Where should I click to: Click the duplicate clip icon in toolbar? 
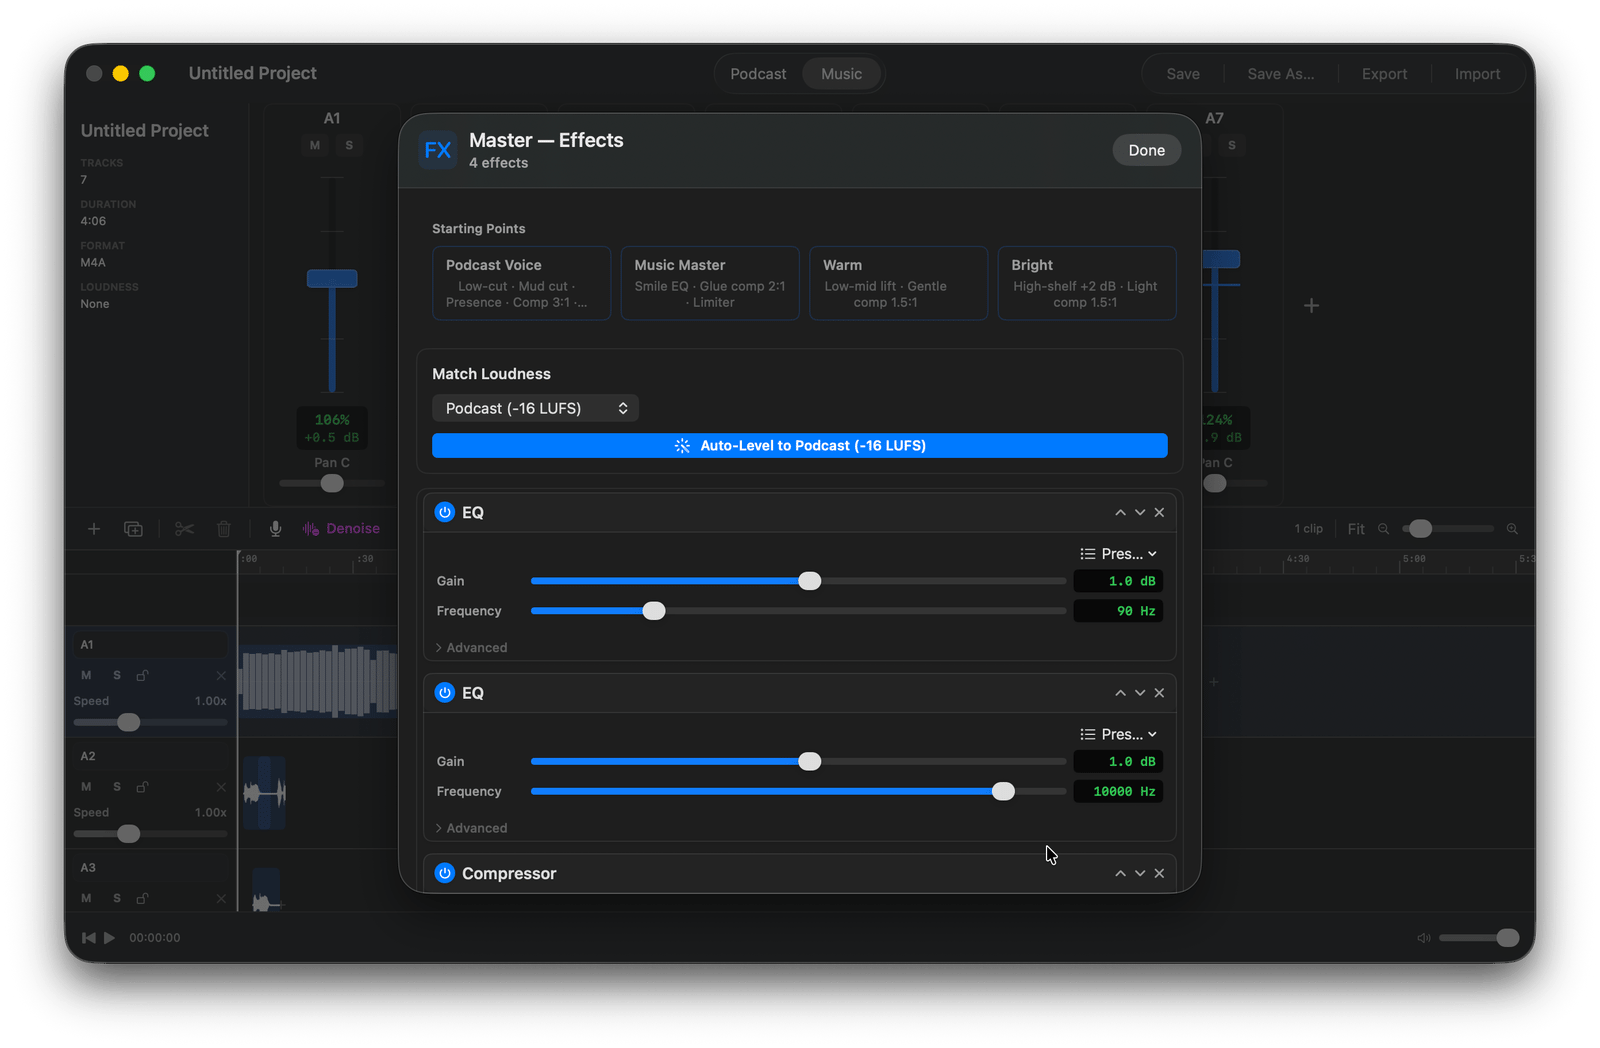[x=133, y=529]
